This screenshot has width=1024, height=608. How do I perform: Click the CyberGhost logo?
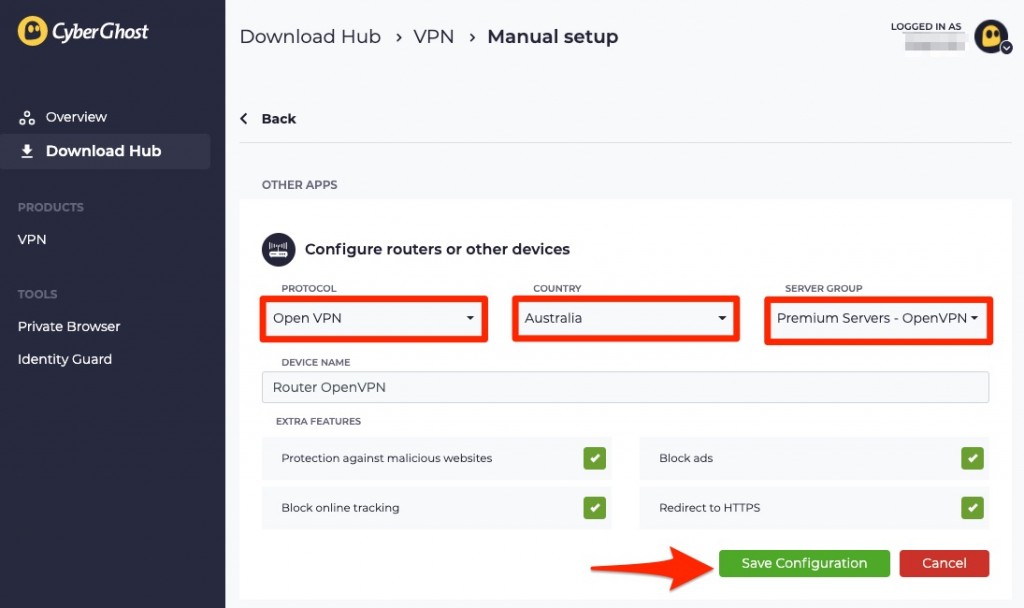click(x=83, y=31)
